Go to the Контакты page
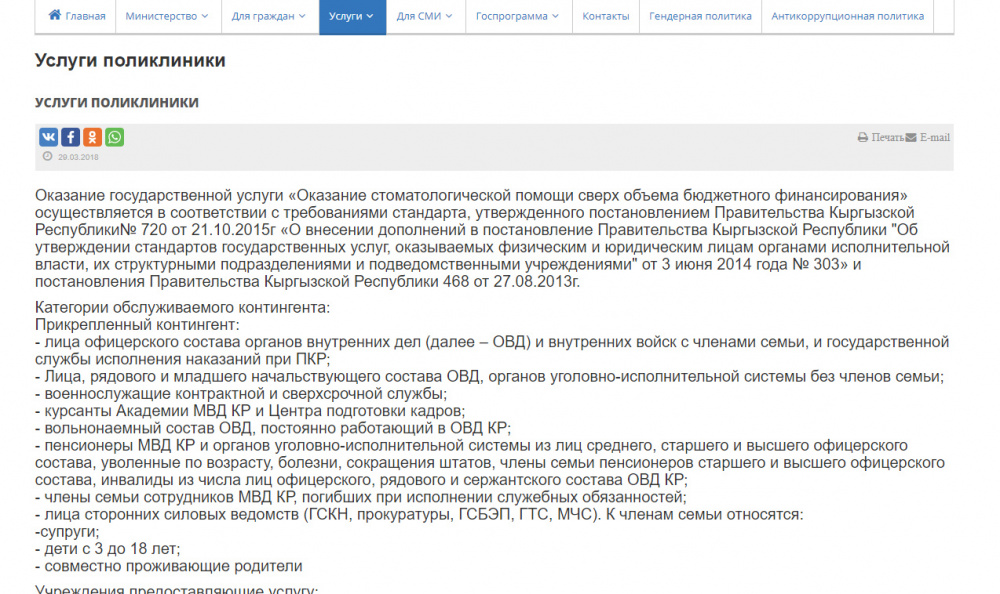 tap(605, 17)
